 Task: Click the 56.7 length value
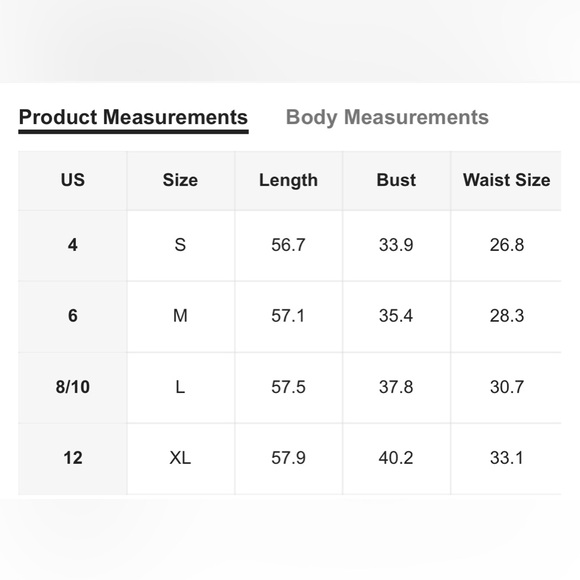click(289, 245)
